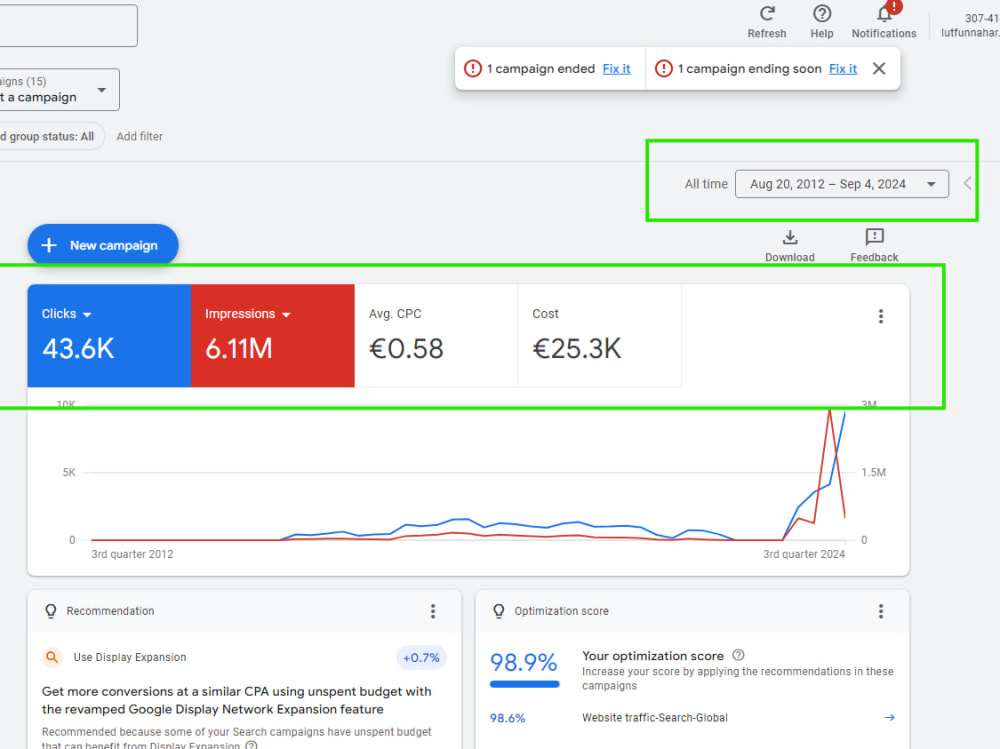Open help for Display Expansion recommendation
1000x749 pixels.
(252, 745)
